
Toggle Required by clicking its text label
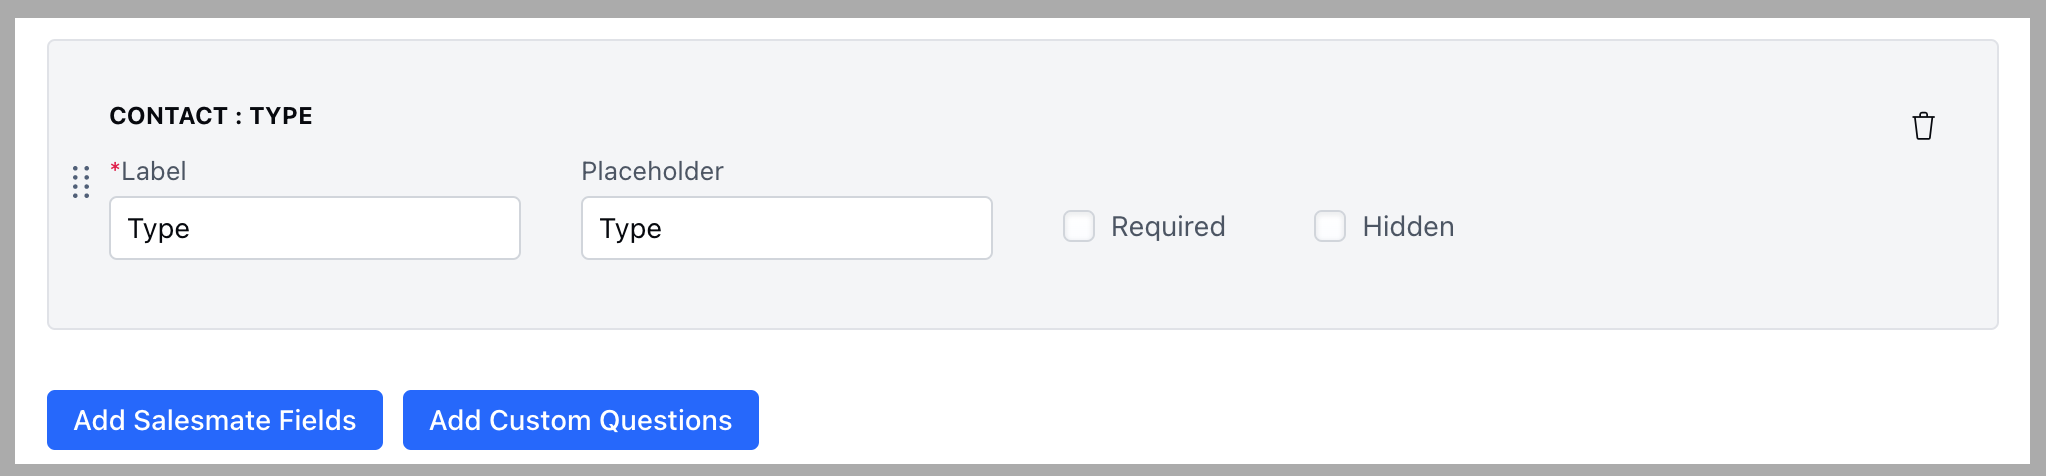pyautogui.click(x=1168, y=227)
